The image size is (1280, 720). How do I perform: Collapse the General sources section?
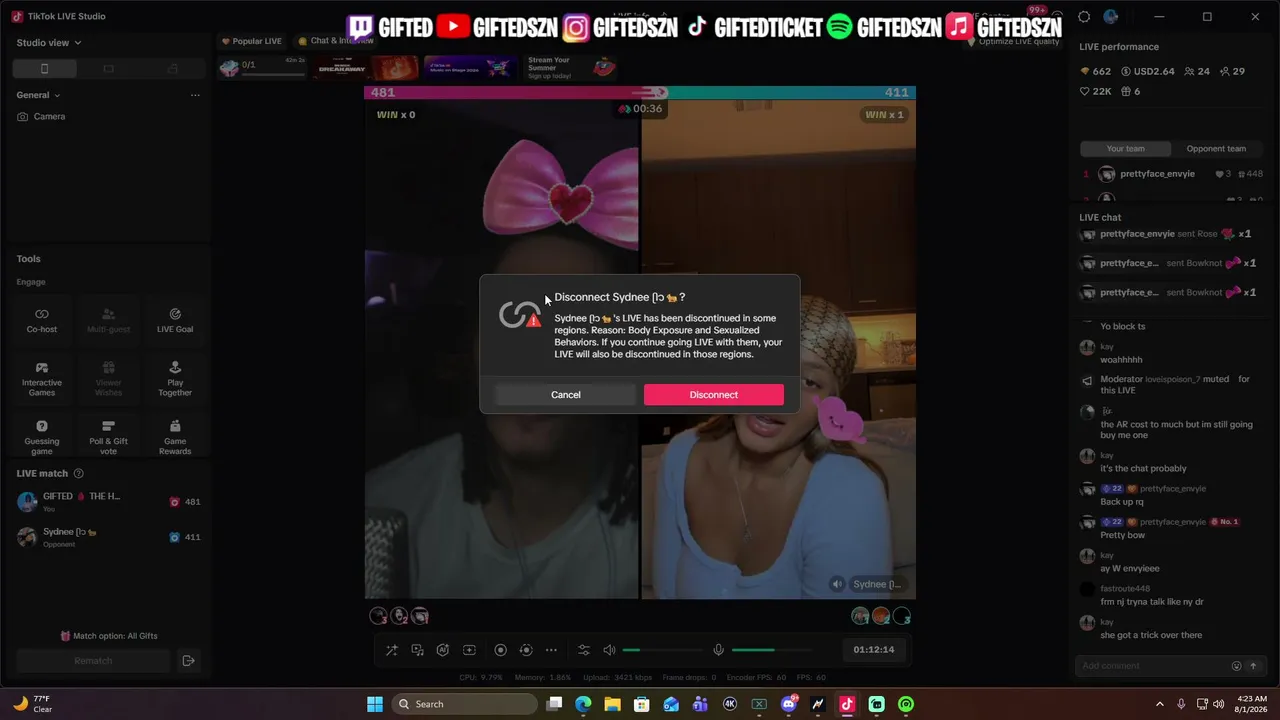38,95
